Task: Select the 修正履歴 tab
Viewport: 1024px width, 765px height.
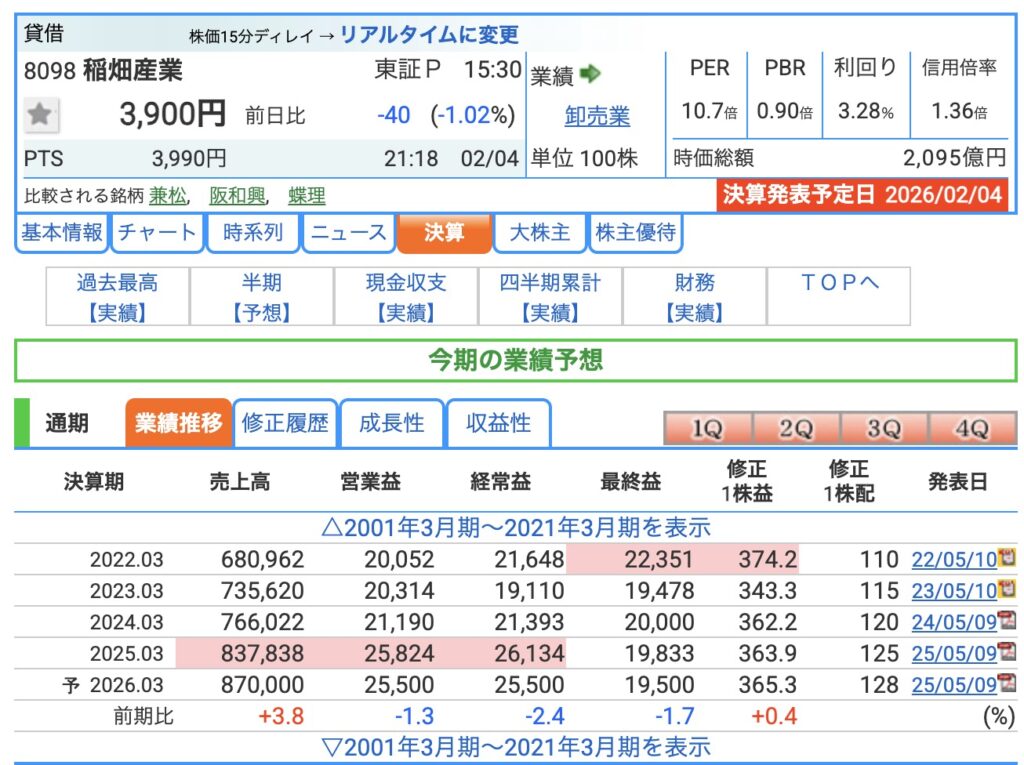Action: 285,423
